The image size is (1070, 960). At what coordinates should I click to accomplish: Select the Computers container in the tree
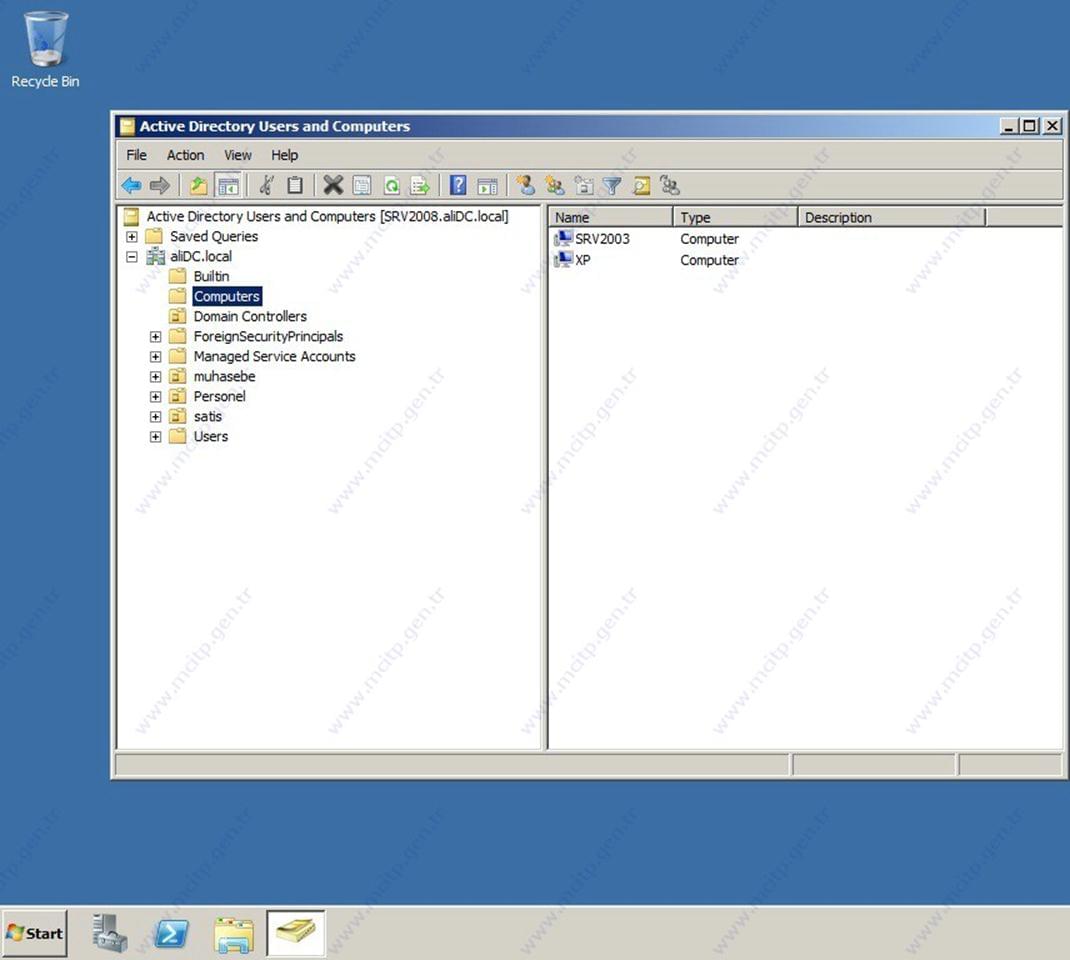pyautogui.click(x=227, y=296)
